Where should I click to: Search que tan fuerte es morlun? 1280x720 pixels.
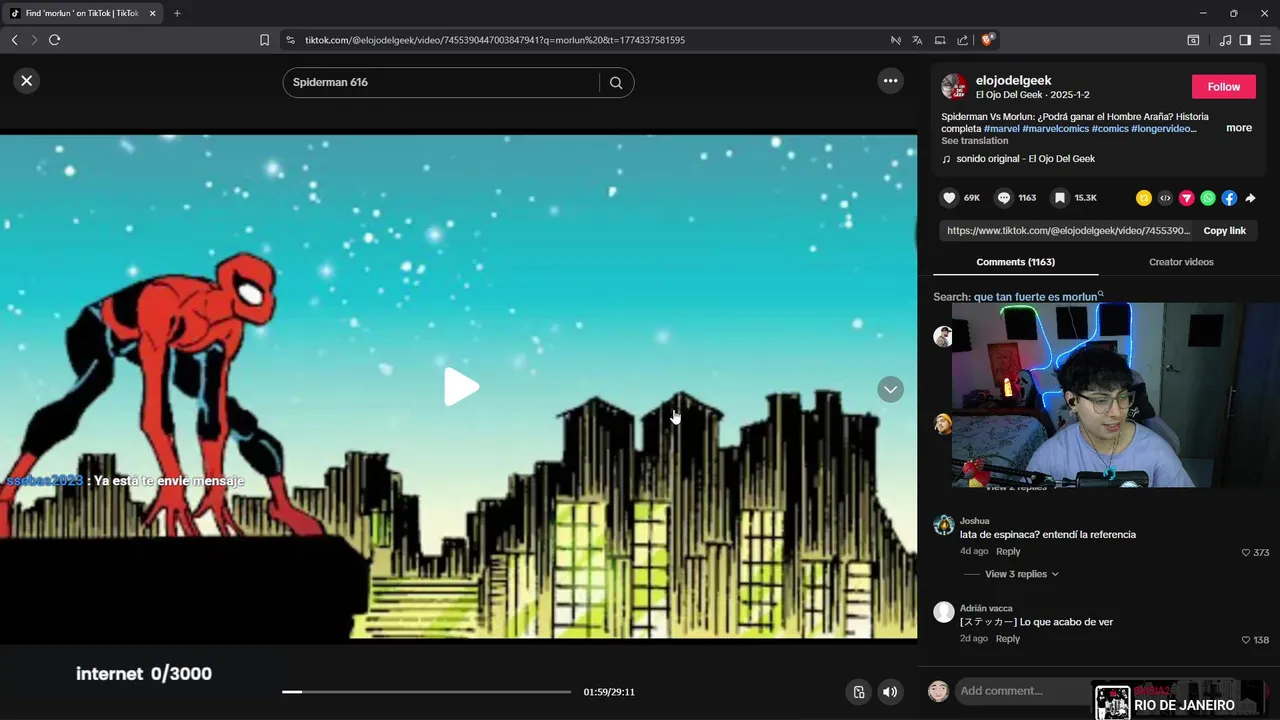coord(1035,297)
